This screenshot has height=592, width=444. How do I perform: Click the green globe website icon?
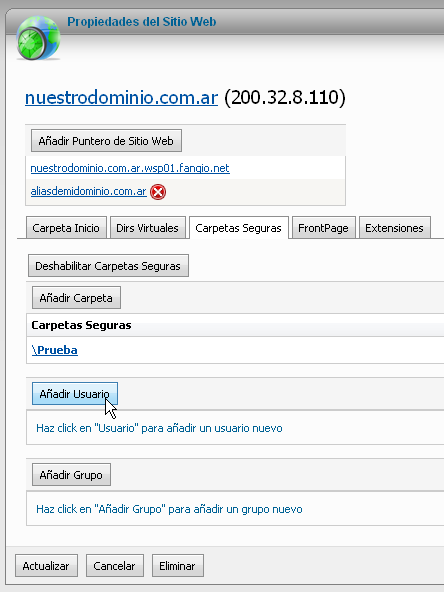[38, 38]
